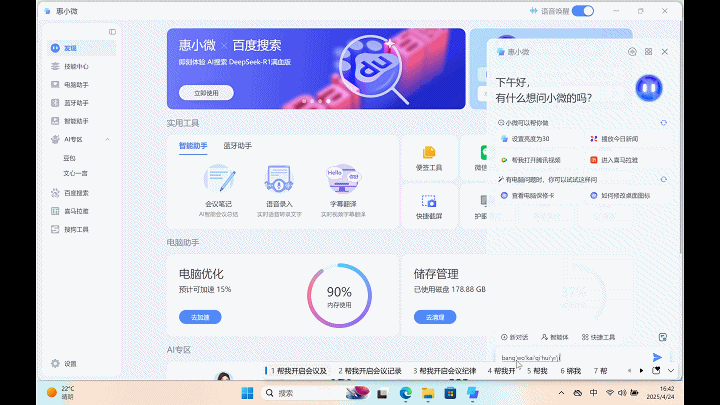Go to next IME candidate page
720x405 pixels.
[641, 371]
